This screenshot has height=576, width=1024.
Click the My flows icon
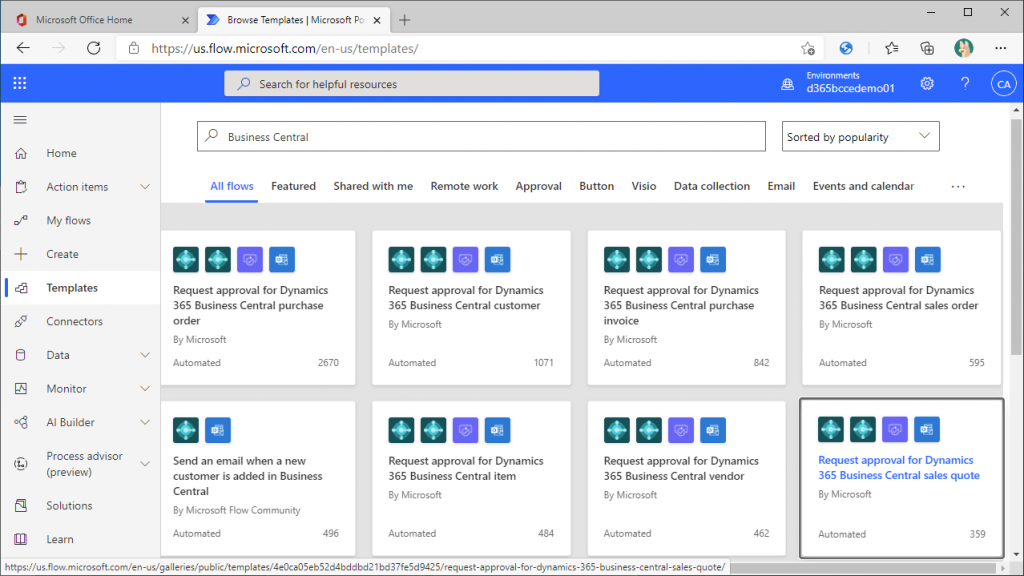pyautogui.click(x=21, y=221)
